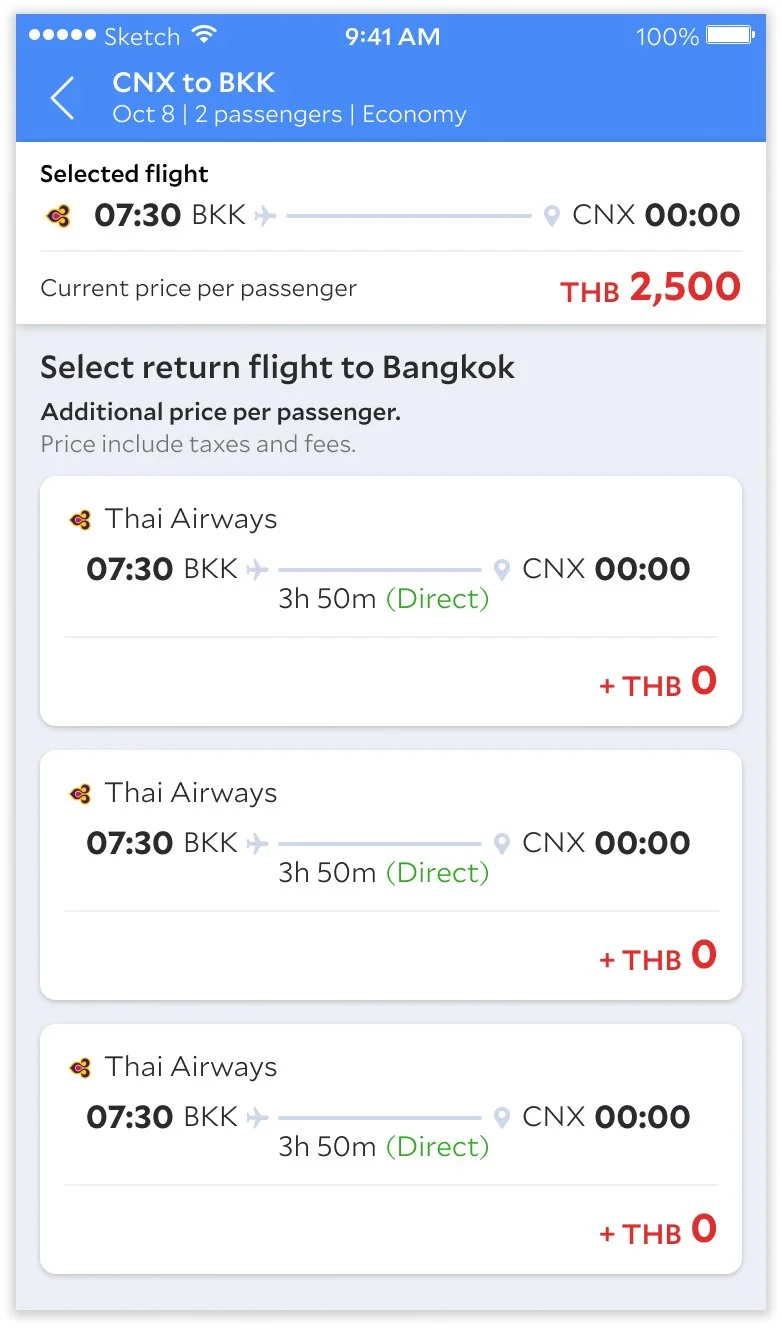Tap CNX to BKK header title
Viewport: 782px width, 1328px height.
(x=194, y=82)
